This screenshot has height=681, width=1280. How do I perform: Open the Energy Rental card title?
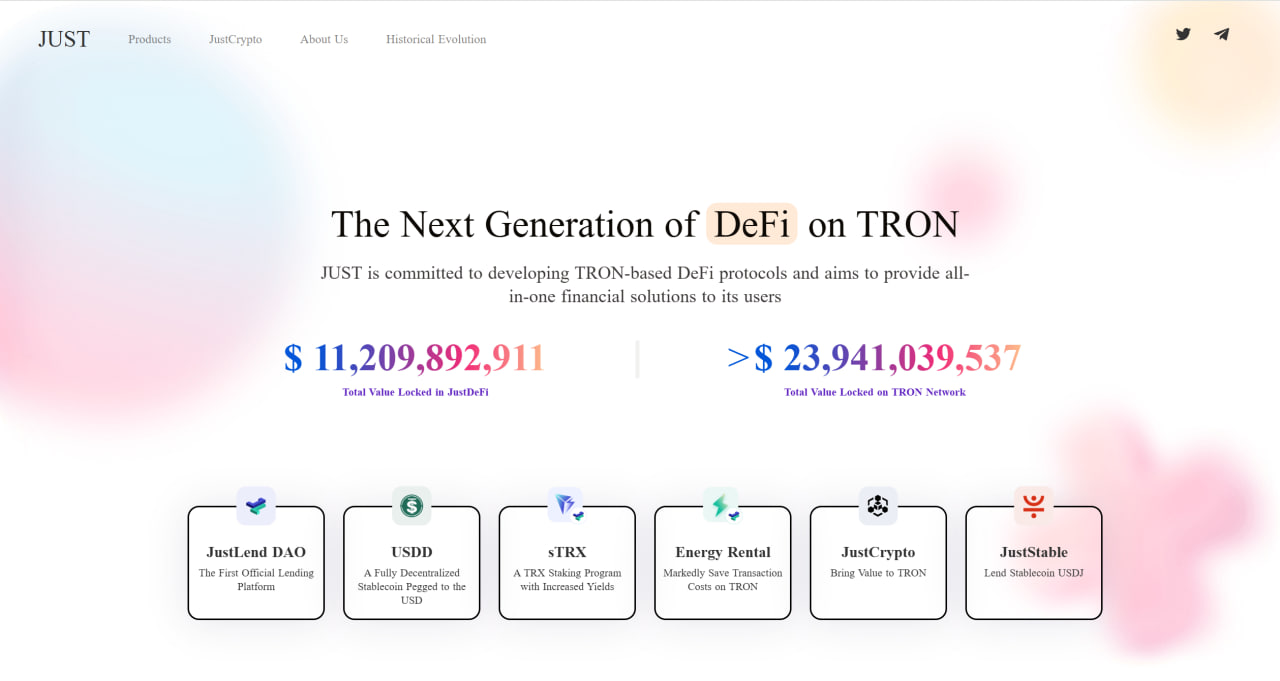click(723, 552)
